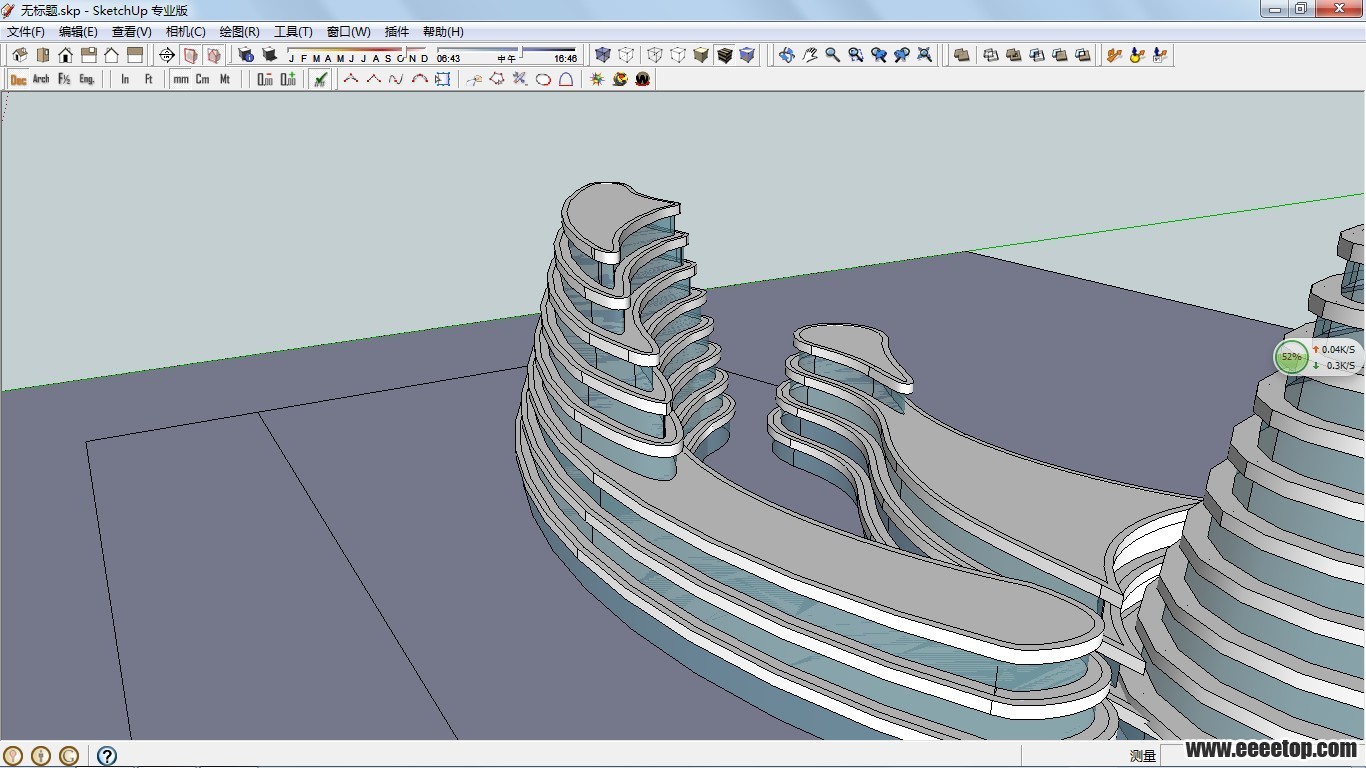The height and width of the screenshot is (768, 1366).
Task: Enable back edges style
Action: tap(626, 55)
